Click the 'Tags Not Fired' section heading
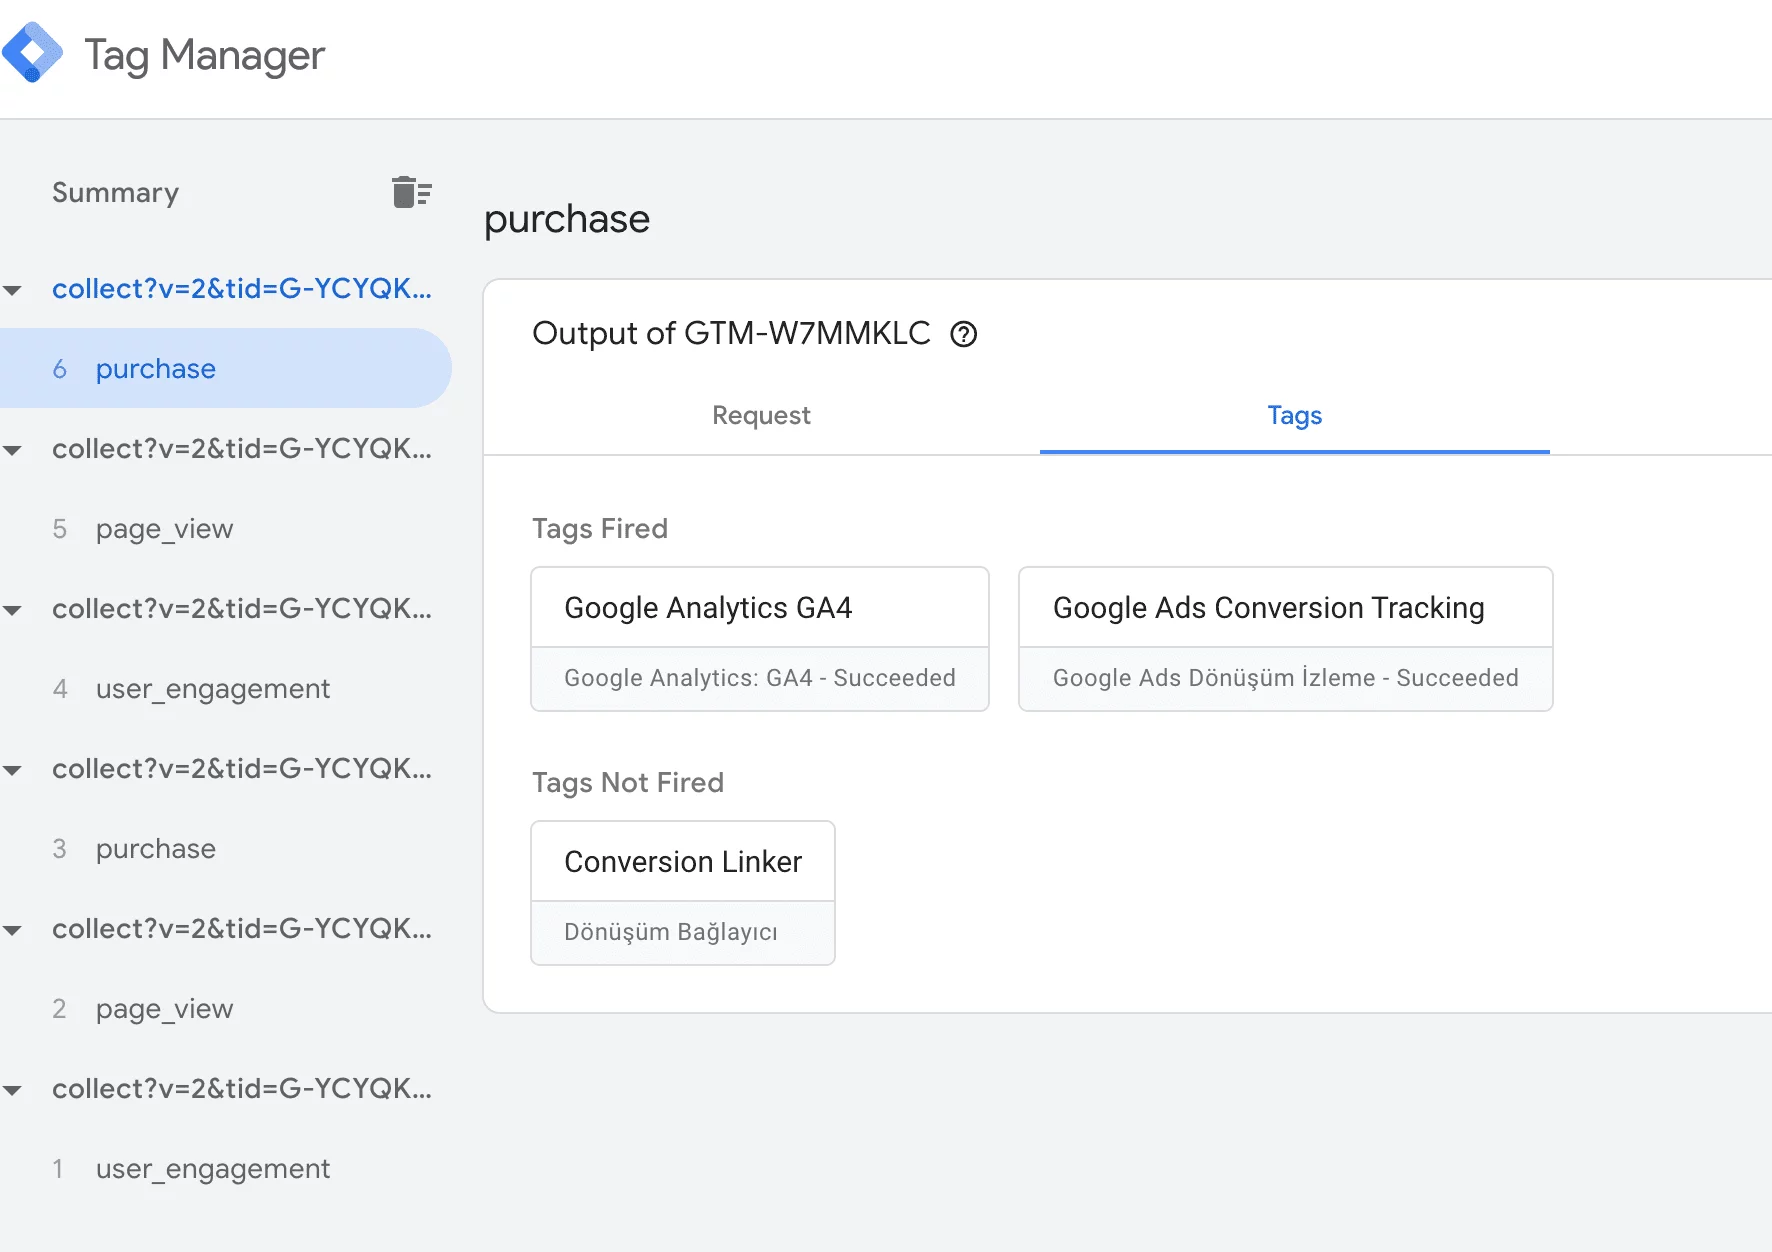Image resolution: width=1772 pixels, height=1252 pixels. tap(628, 783)
